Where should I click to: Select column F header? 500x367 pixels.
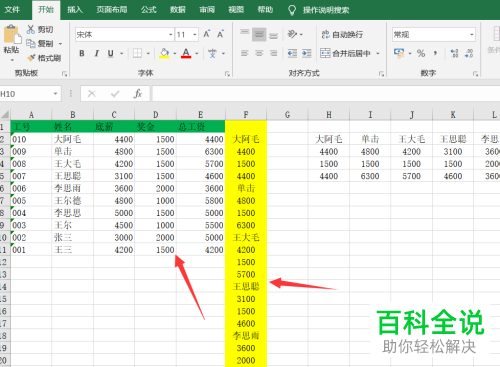point(246,115)
